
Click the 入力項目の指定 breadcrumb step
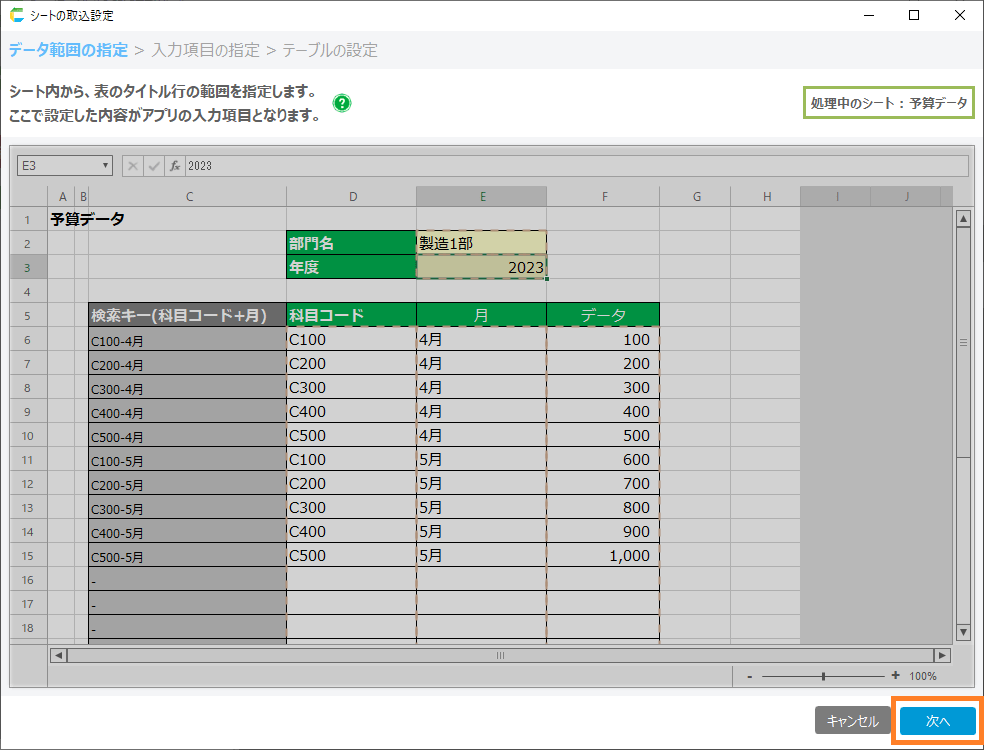(x=206, y=50)
